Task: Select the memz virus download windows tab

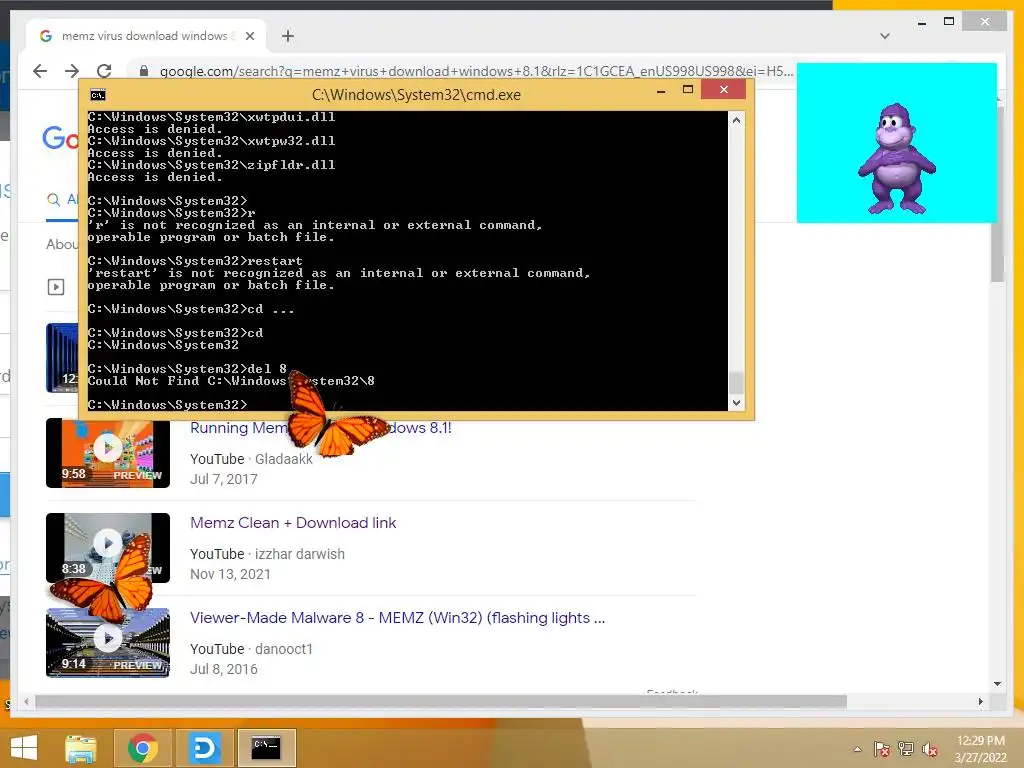Action: coord(145,36)
